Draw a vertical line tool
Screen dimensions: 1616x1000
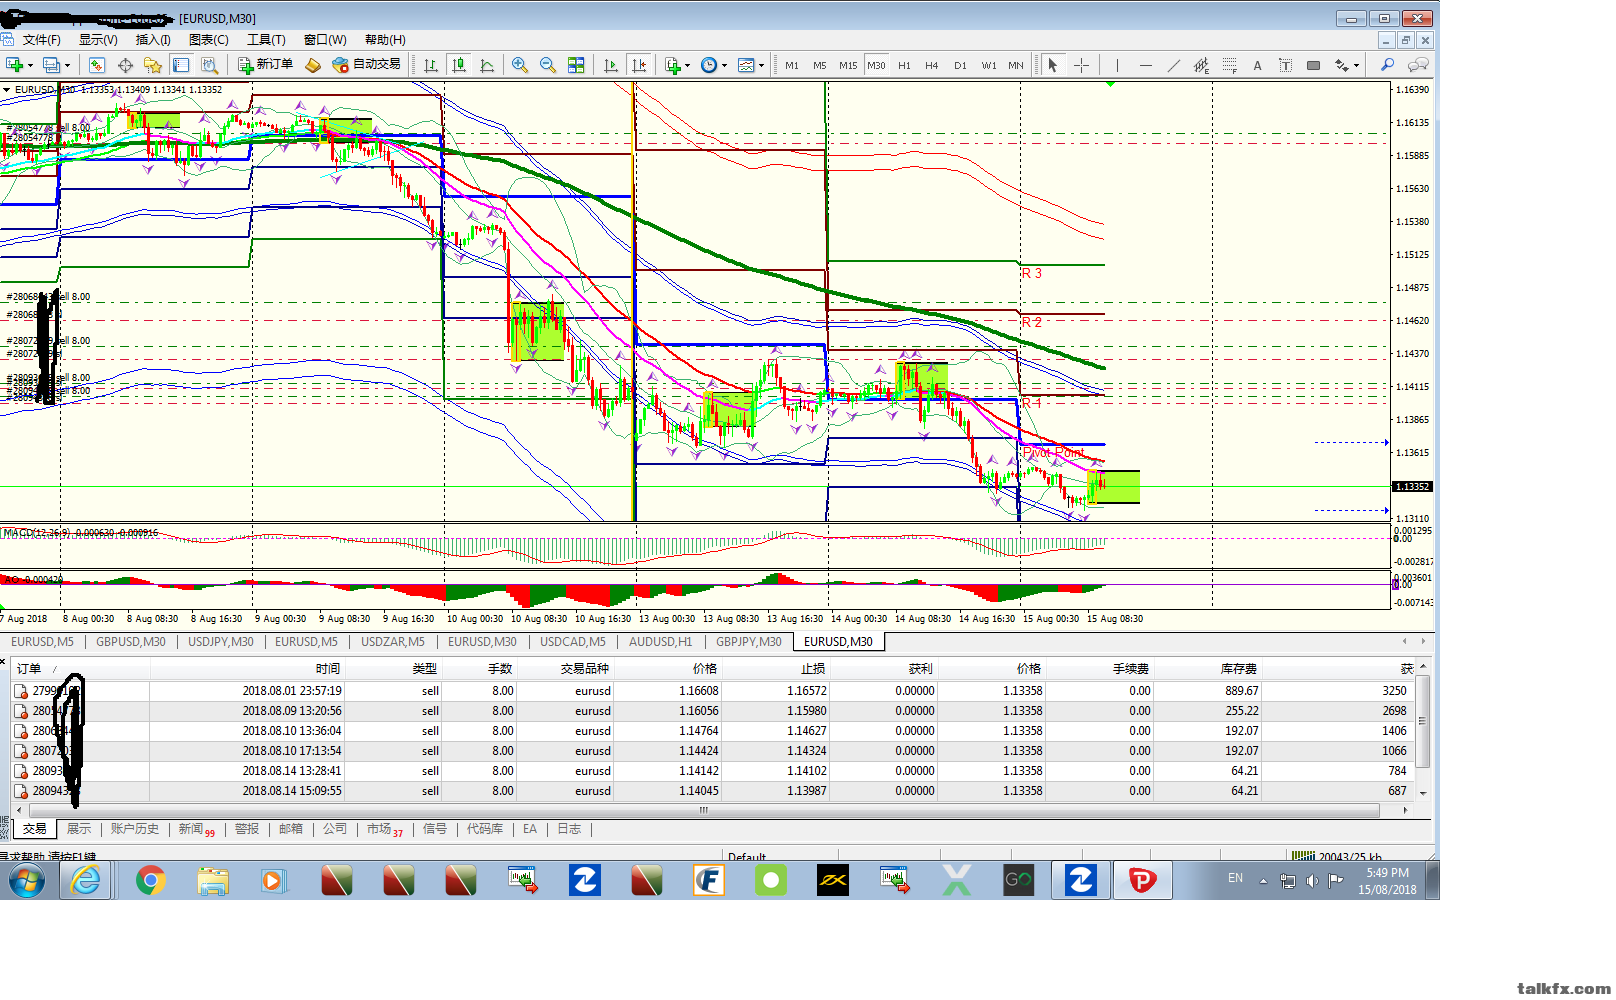(1117, 65)
